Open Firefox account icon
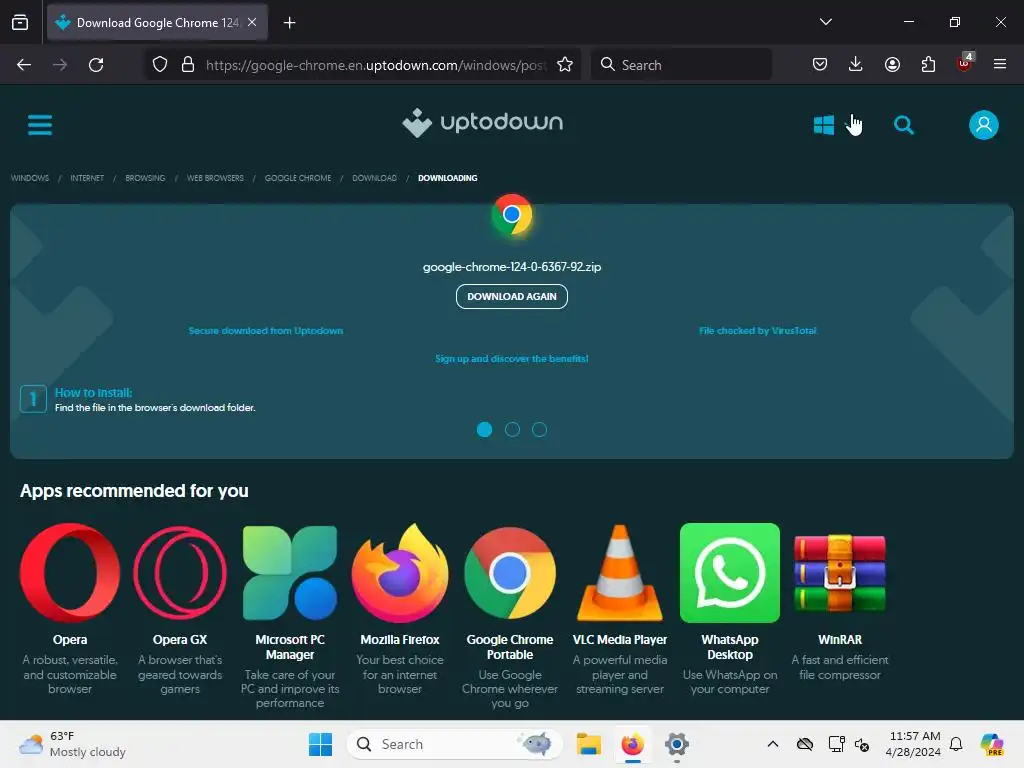 point(892,65)
